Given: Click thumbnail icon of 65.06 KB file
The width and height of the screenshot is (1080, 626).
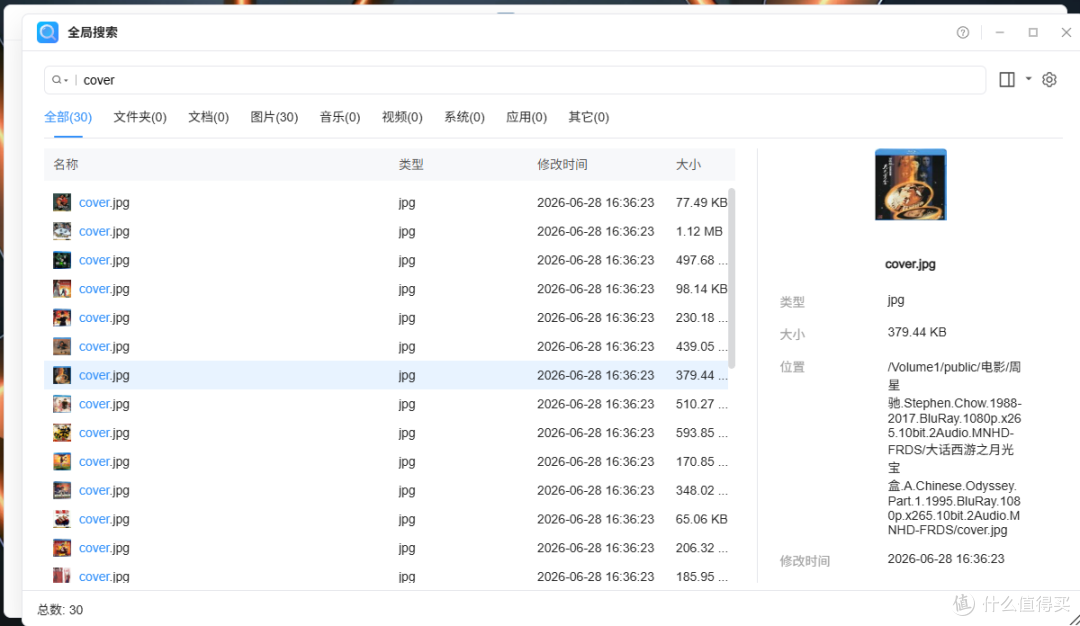Looking at the screenshot, I should click(x=62, y=519).
